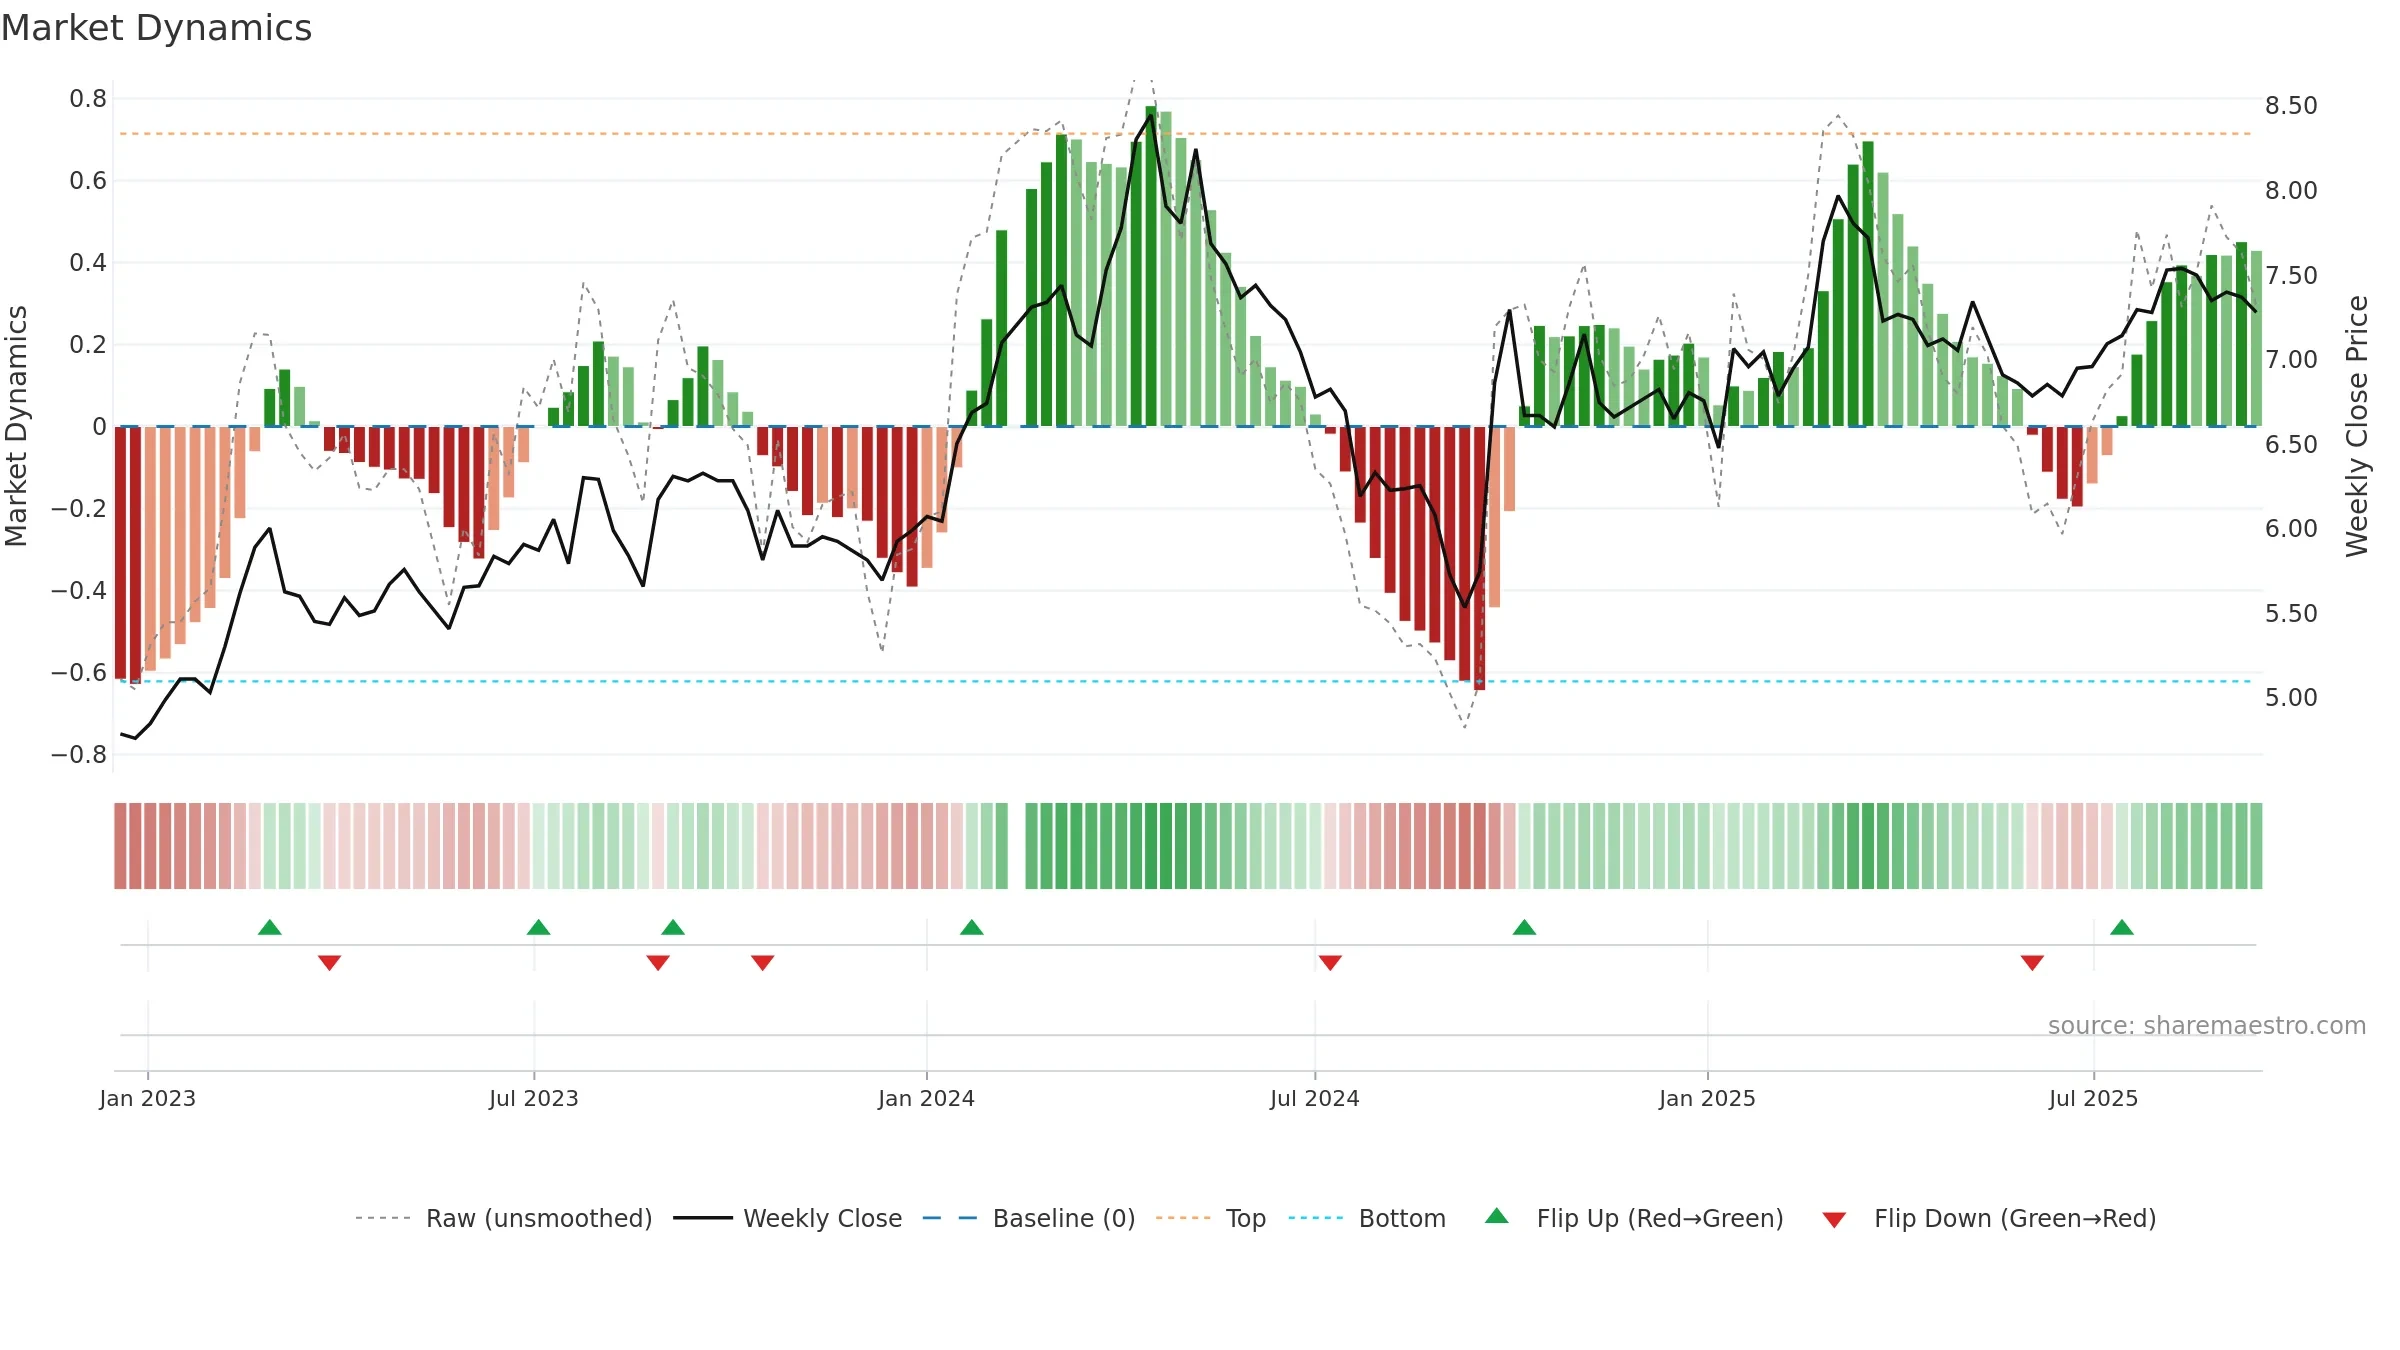Click the rotated Market Dynamics y-axis title
The width and height of the screenshot is (2400, 1350).
click(16, 426)
